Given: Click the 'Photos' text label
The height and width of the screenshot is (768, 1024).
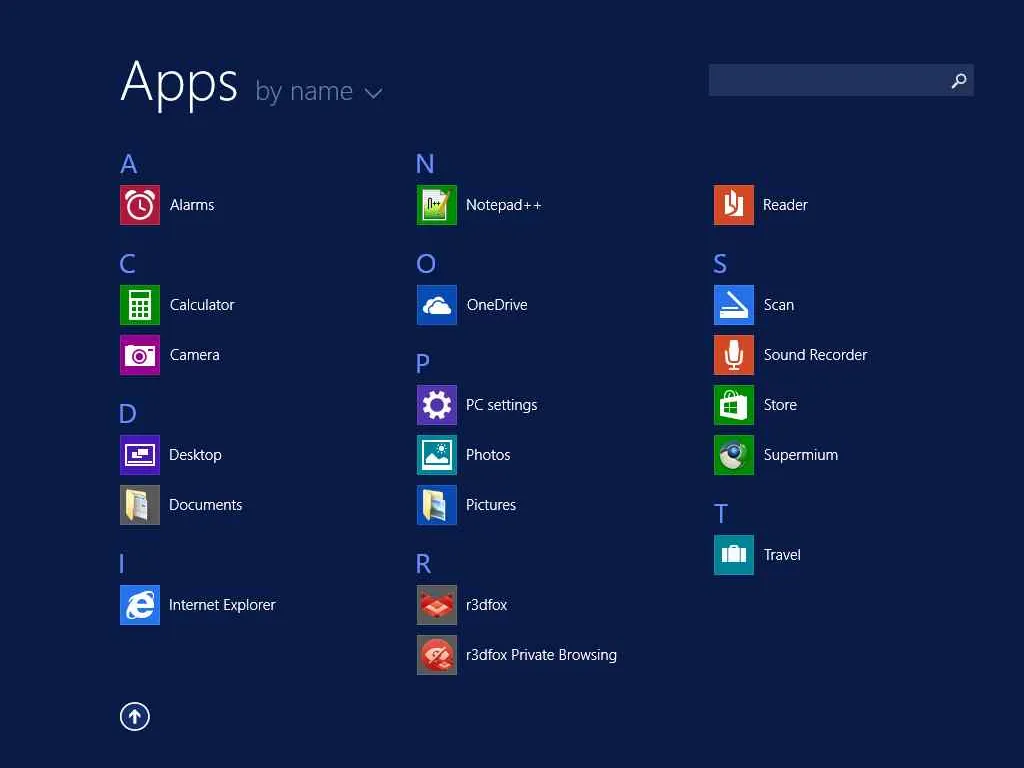Looking at the screenshot, I should pos(488,455).
